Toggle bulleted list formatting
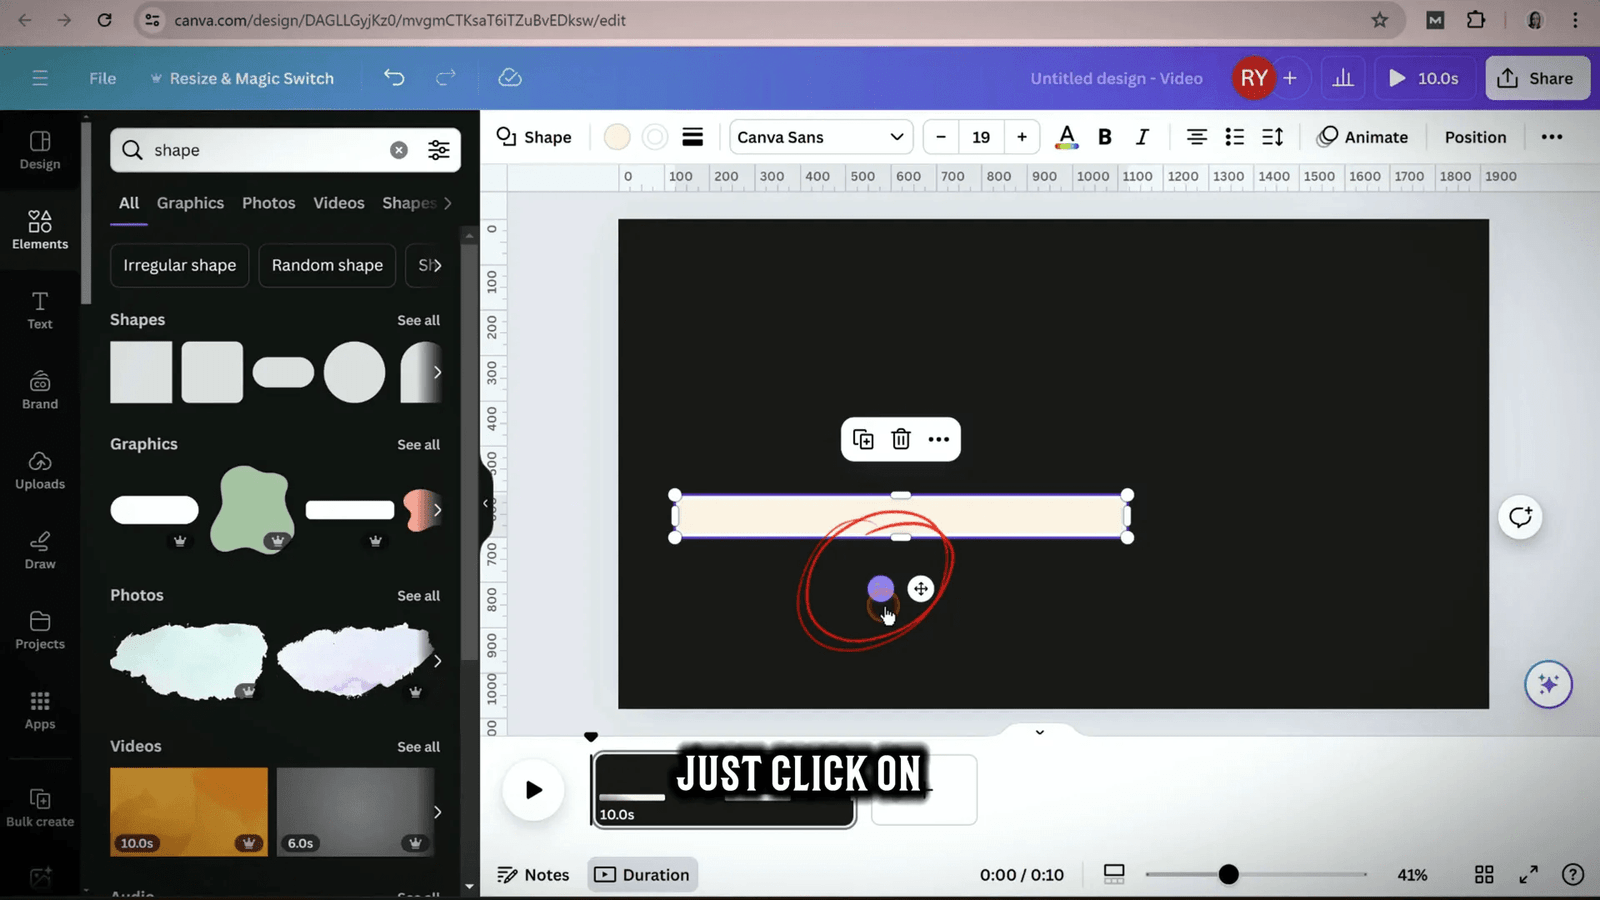This screenshot has width=1600, height=900. (x=1234, y=137)
